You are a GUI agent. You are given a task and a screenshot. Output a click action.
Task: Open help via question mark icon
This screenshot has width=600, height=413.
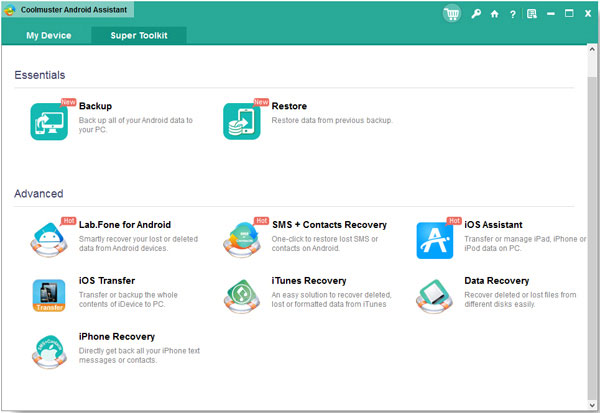[x=513, y=14]
